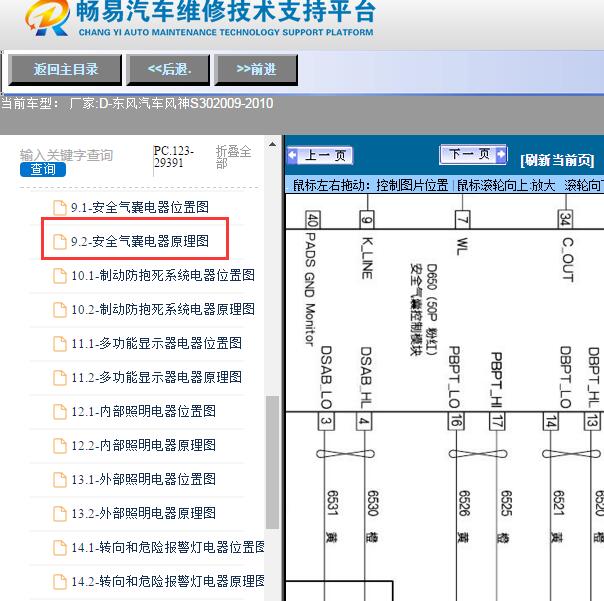Click document icon beside 10.1 entry

(60, 276)
